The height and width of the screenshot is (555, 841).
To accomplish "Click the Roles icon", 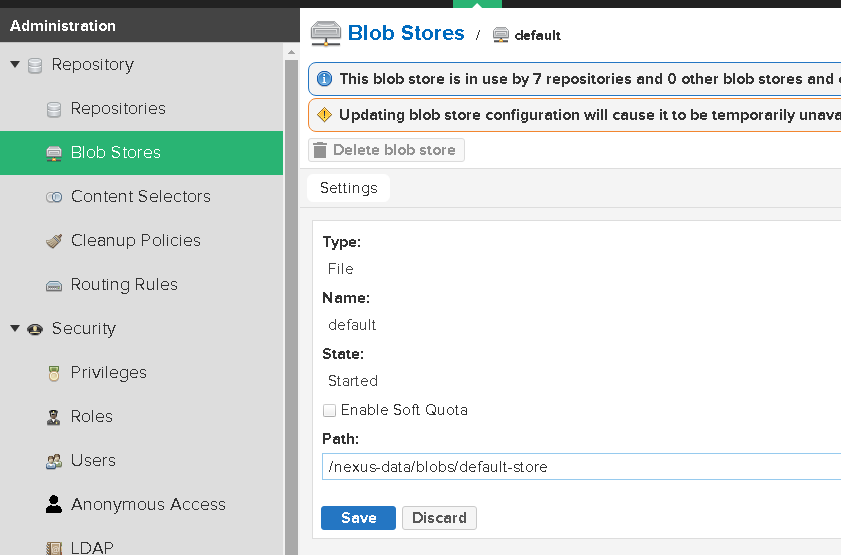I will click(54, 417).
